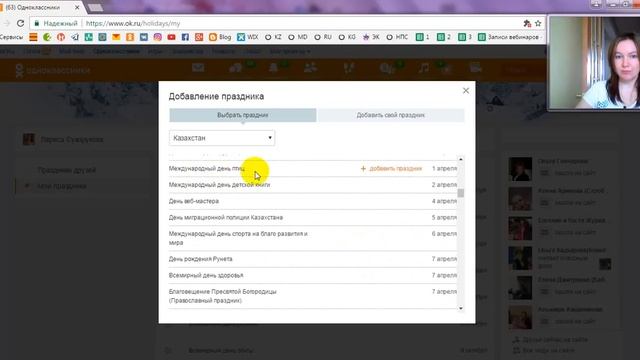Close the Одноклассники browser tab

click(x=77, y=7)
